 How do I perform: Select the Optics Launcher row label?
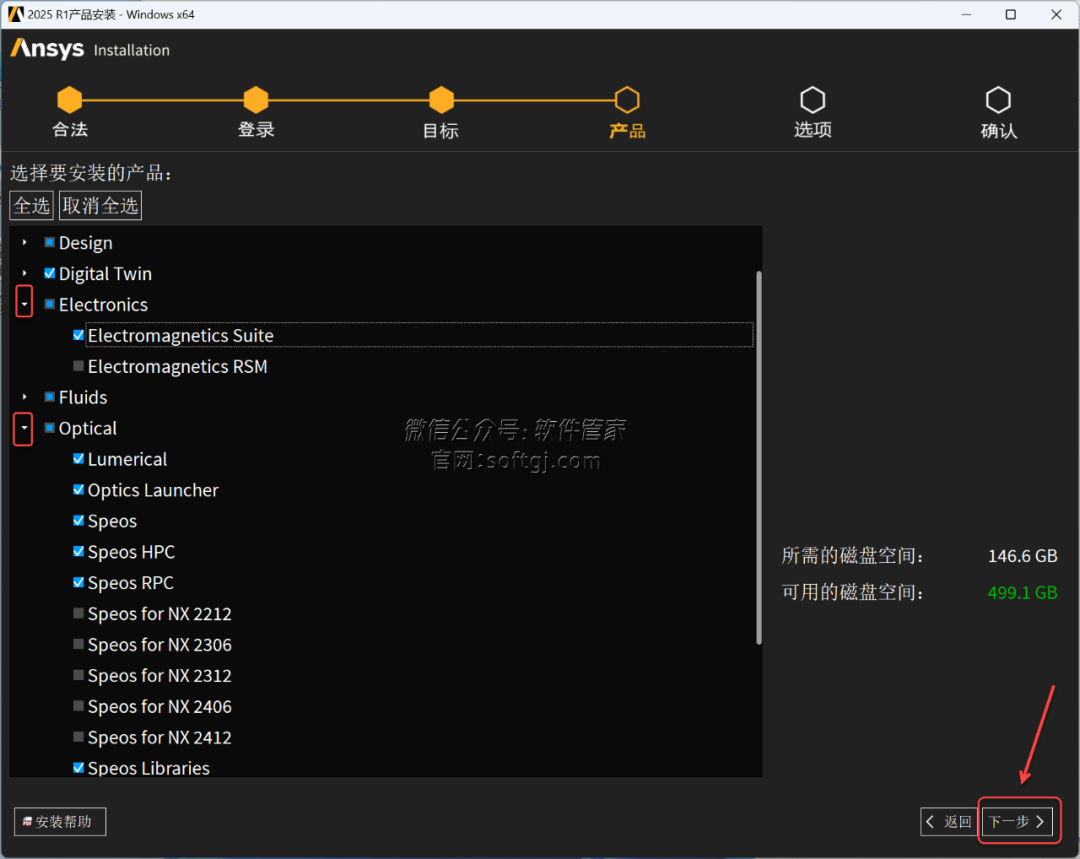tap(153, 490)
